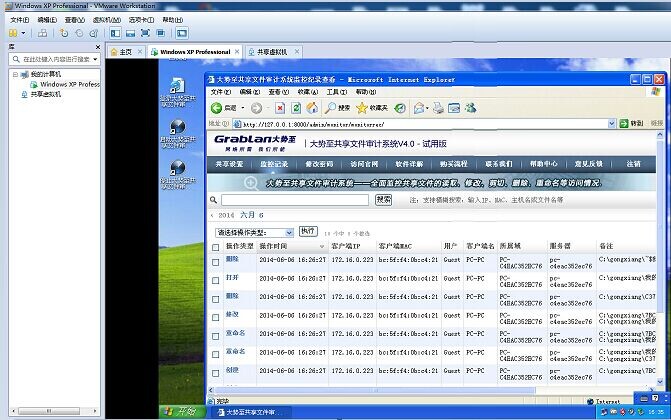Click the IE Back button
The image size is (671, 420).
217,108
